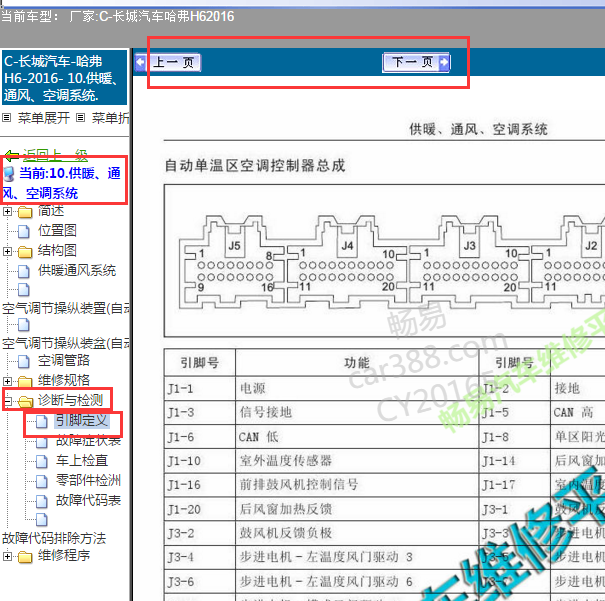
Task: Click 菜单展开 to expand all menus
Action: click(44, 118)
